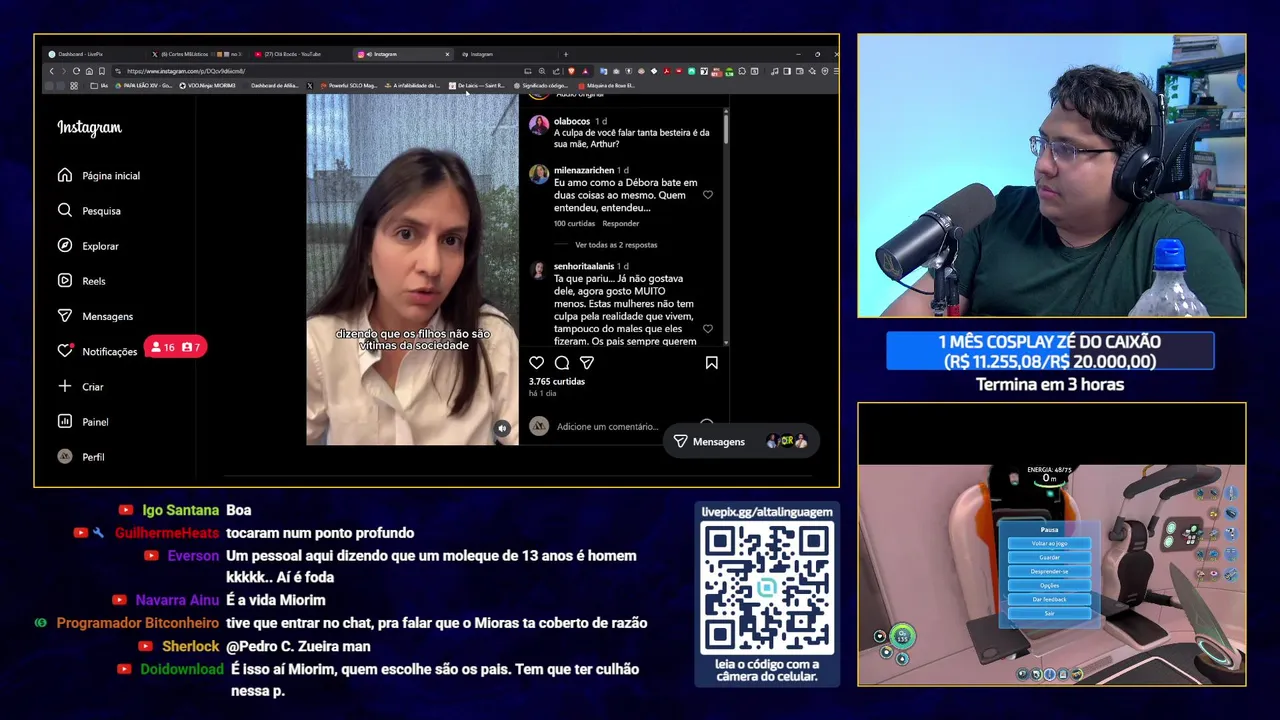Toggle the video mute speaker icon
Image resolution: width=1280 pixels, height=720 pixels.
point(503,428)
